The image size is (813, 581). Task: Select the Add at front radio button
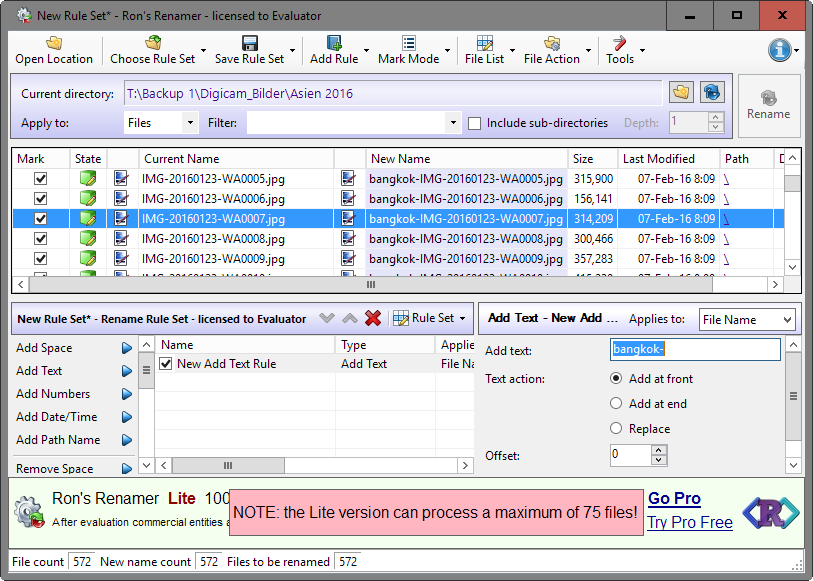[616, 378]
